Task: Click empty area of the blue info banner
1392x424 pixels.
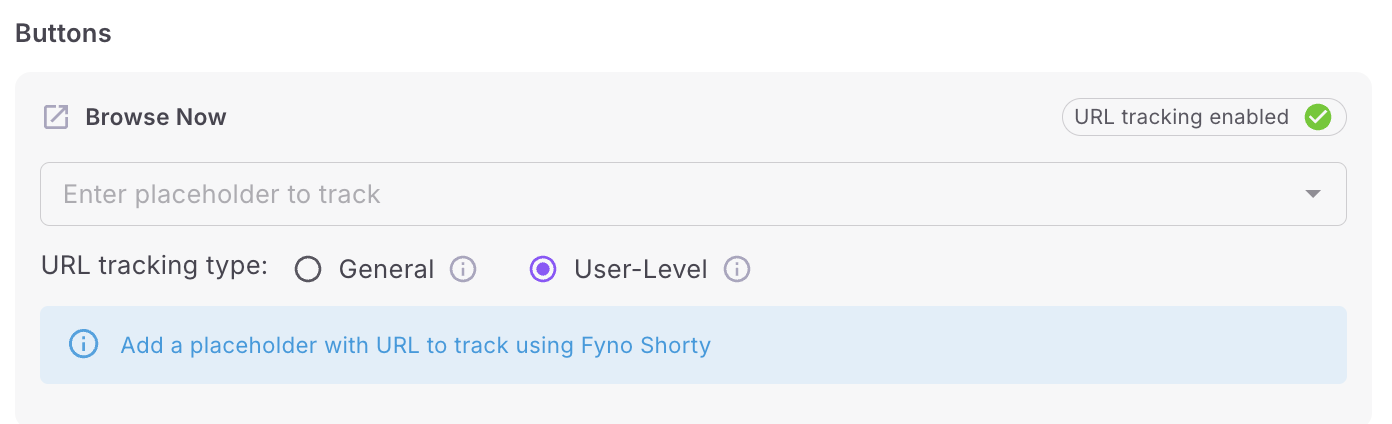Action: pyautogui.click(x=1000, y=346)
